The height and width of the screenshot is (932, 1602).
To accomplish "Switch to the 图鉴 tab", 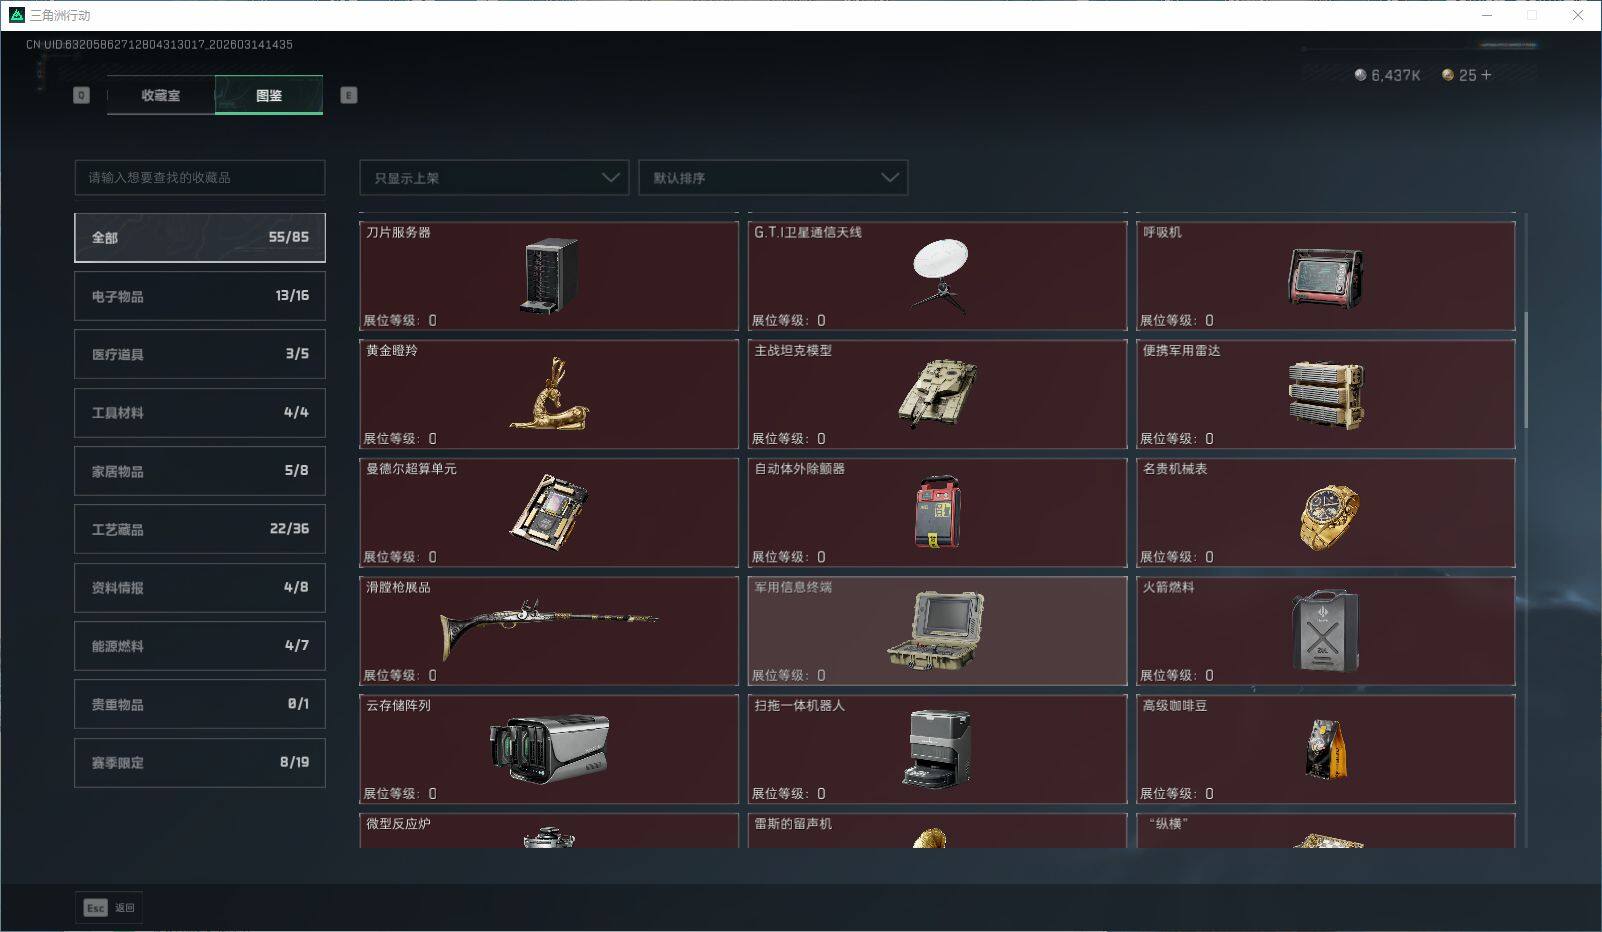I will 268,95.
